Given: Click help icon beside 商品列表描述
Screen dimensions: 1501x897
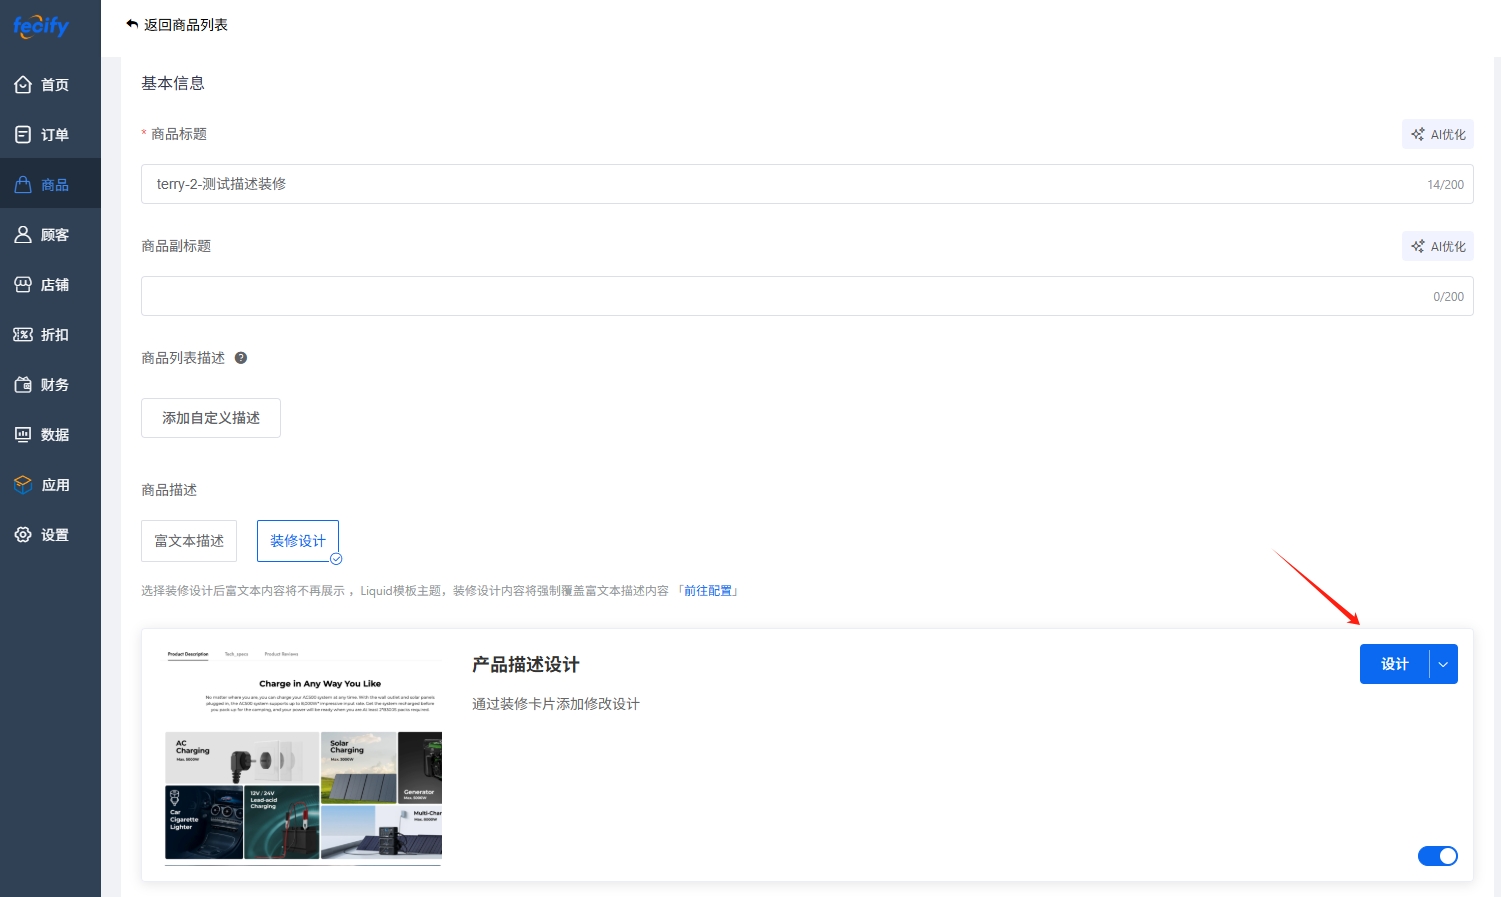Looking at the screenshot, I should [x=241, y=358].
